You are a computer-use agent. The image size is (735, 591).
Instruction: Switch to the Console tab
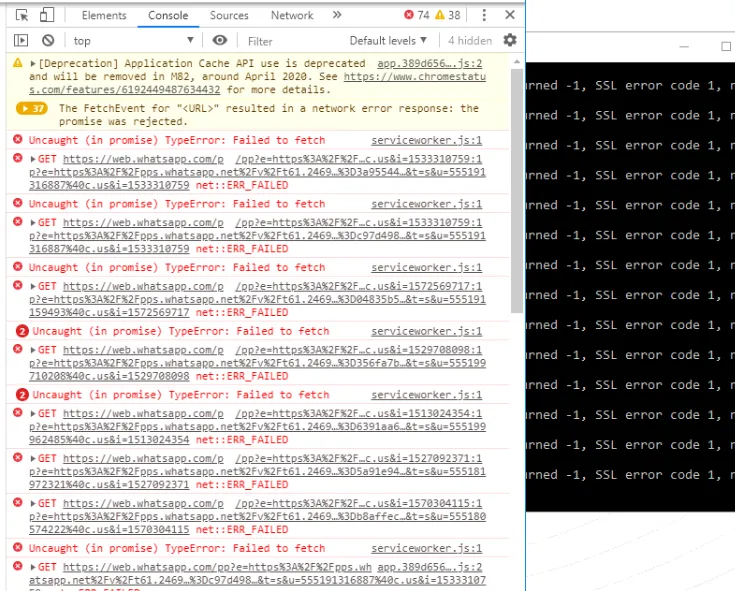[x=168, y=15]
